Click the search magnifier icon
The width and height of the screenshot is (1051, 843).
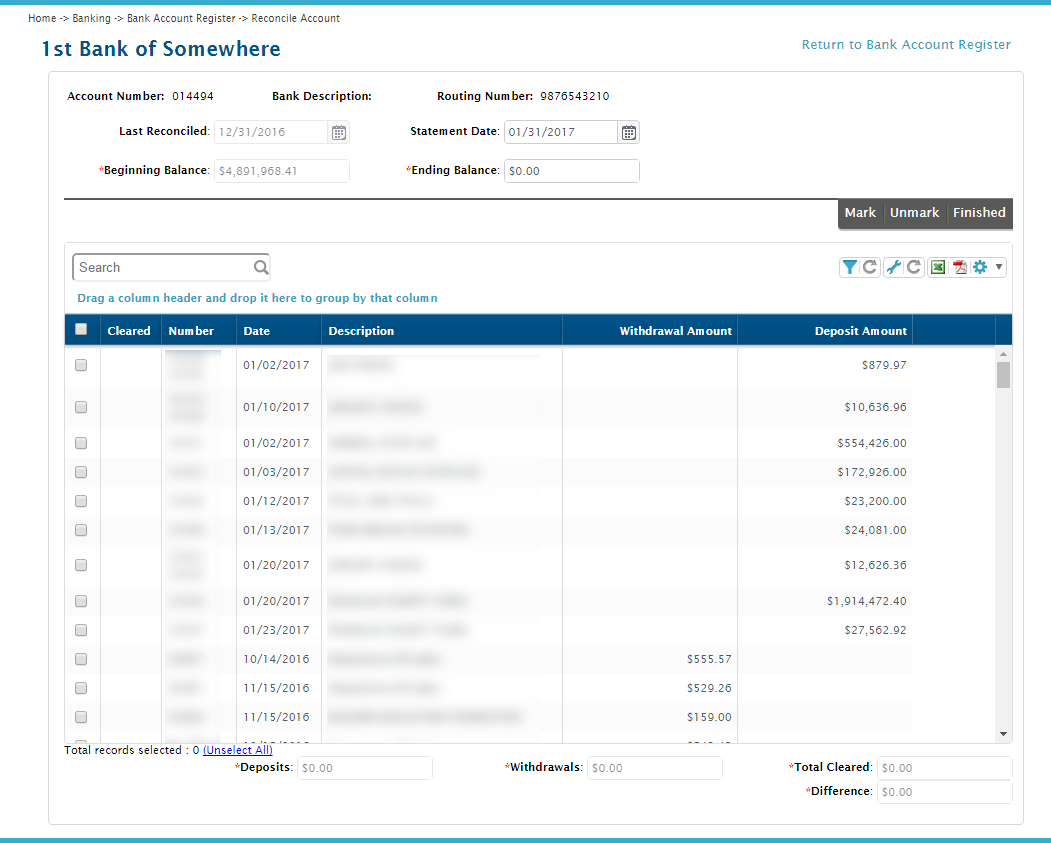pos(260,267)
